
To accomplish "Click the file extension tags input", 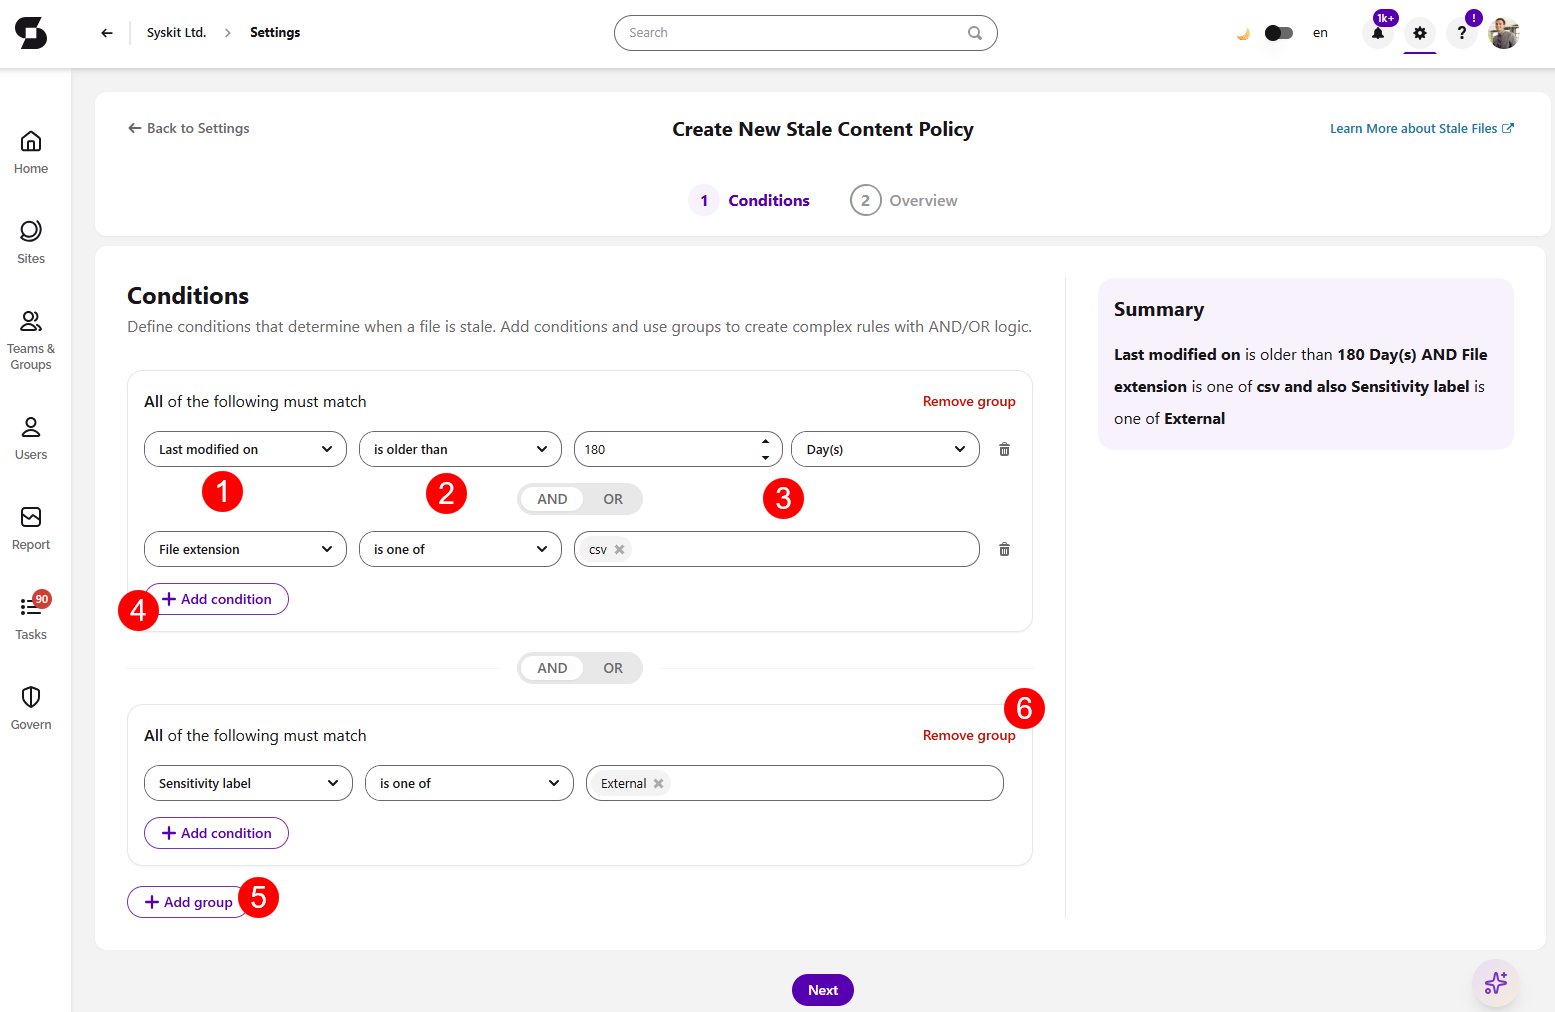I will (x=777, y=549).
